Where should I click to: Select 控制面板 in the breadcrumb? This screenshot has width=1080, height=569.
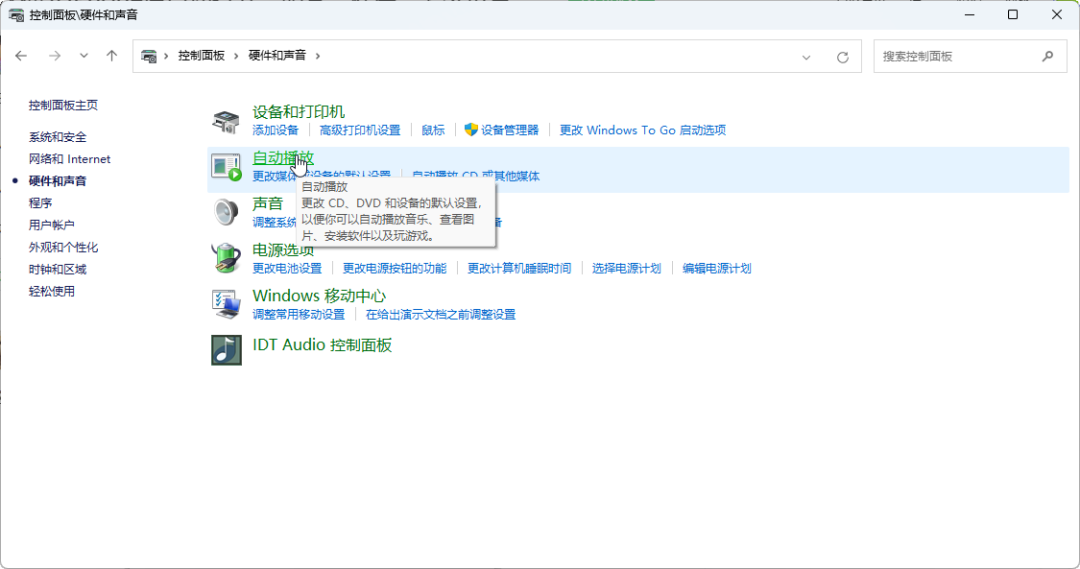pos(201,56)
